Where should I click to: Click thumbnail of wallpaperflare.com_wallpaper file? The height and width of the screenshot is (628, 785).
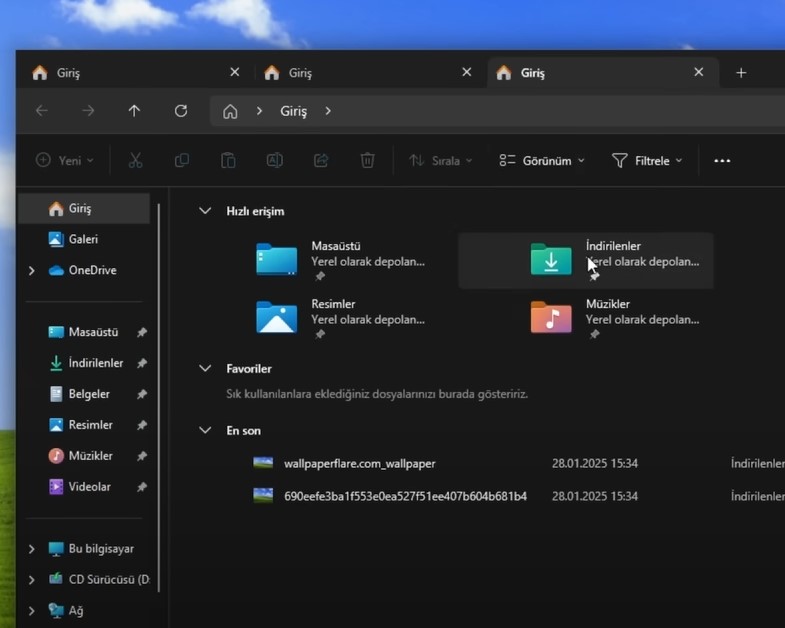263,463
